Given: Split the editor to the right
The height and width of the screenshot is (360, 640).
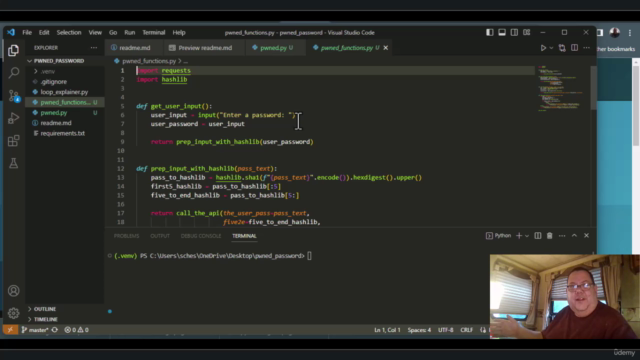Looking at the screenshot, I should 574,48.
